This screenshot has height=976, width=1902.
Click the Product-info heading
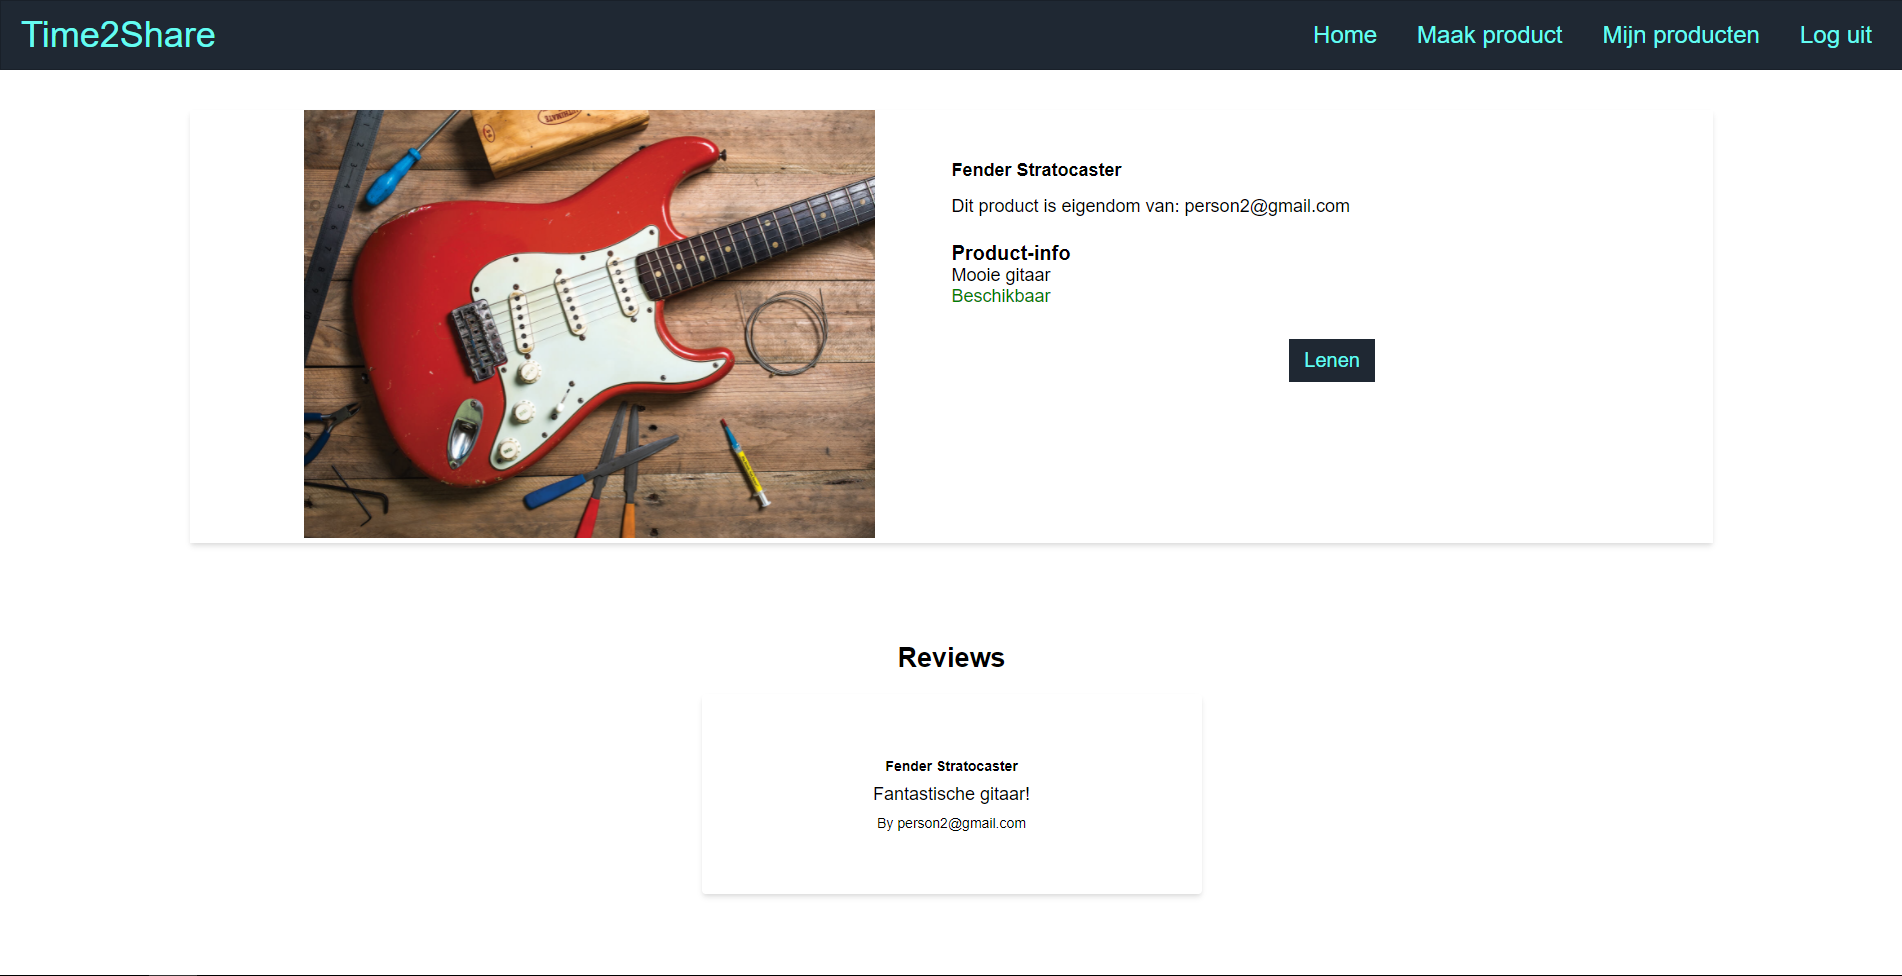coord(1010,253)
